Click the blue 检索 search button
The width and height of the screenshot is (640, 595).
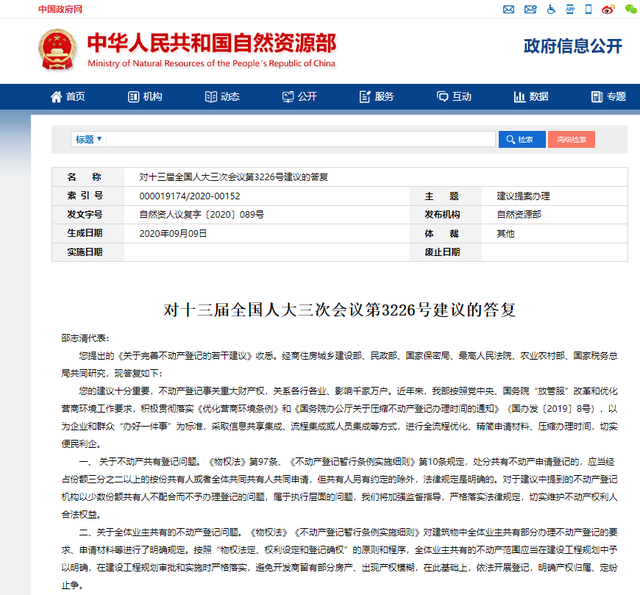click(522, 140)
